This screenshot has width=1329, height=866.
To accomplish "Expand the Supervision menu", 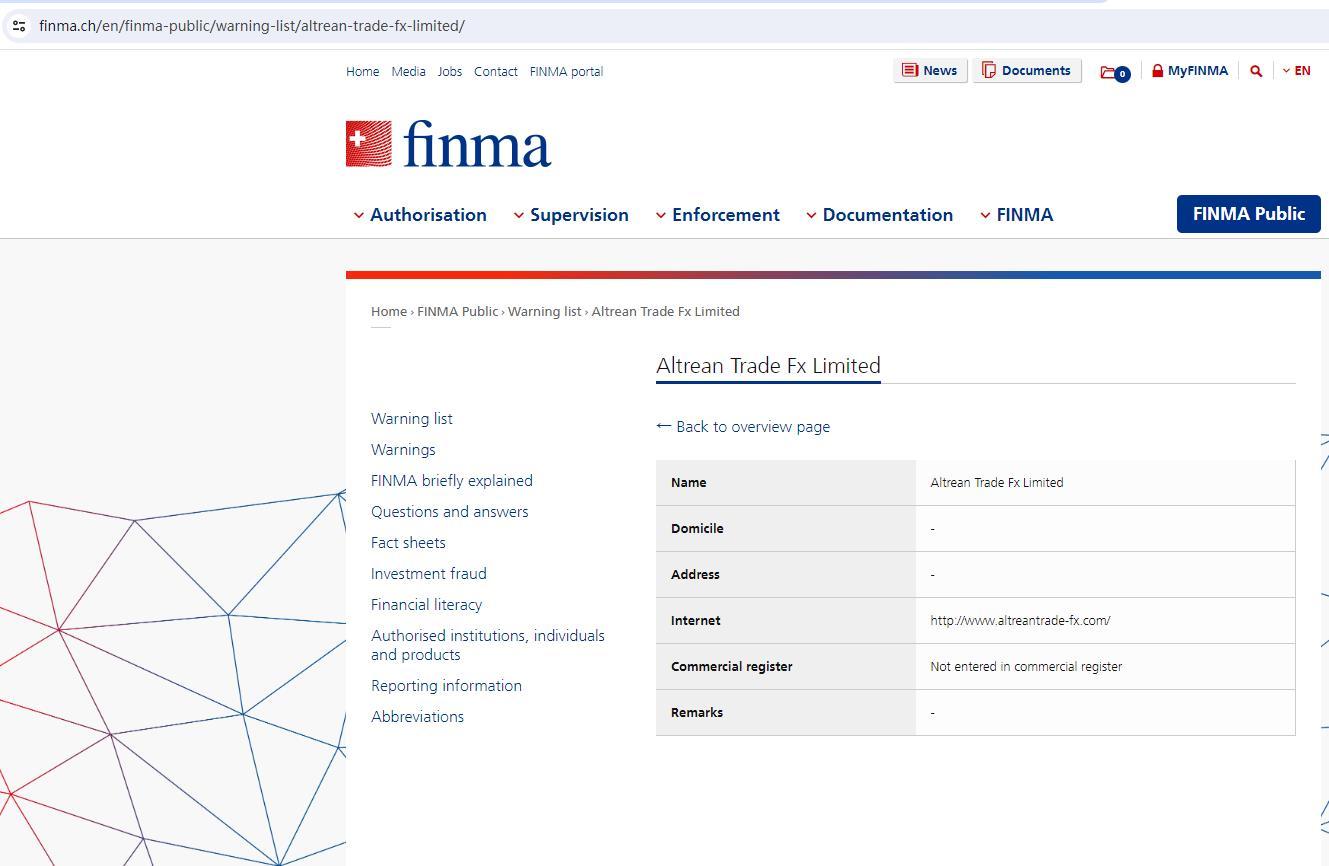I will 570,215.
